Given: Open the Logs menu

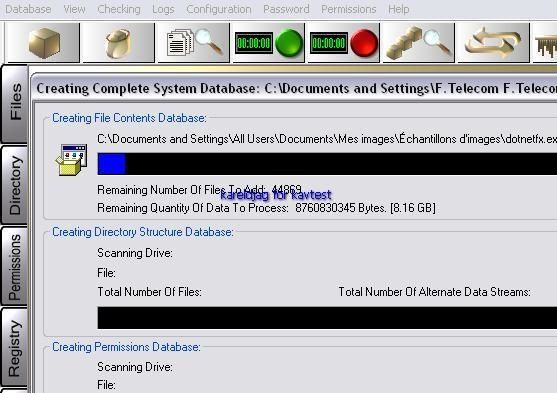Looking at the screenshot, I should pyautogui.click(x=163, y=9).
